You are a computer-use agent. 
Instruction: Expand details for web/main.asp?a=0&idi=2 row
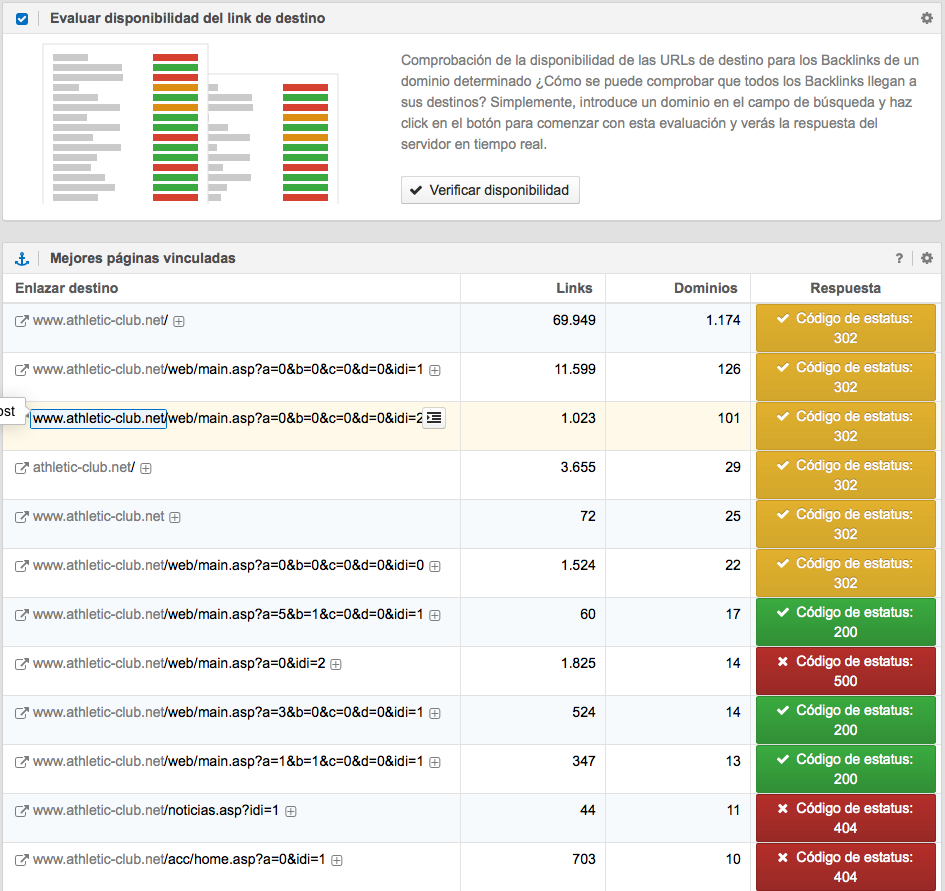(x=336, y=664)
